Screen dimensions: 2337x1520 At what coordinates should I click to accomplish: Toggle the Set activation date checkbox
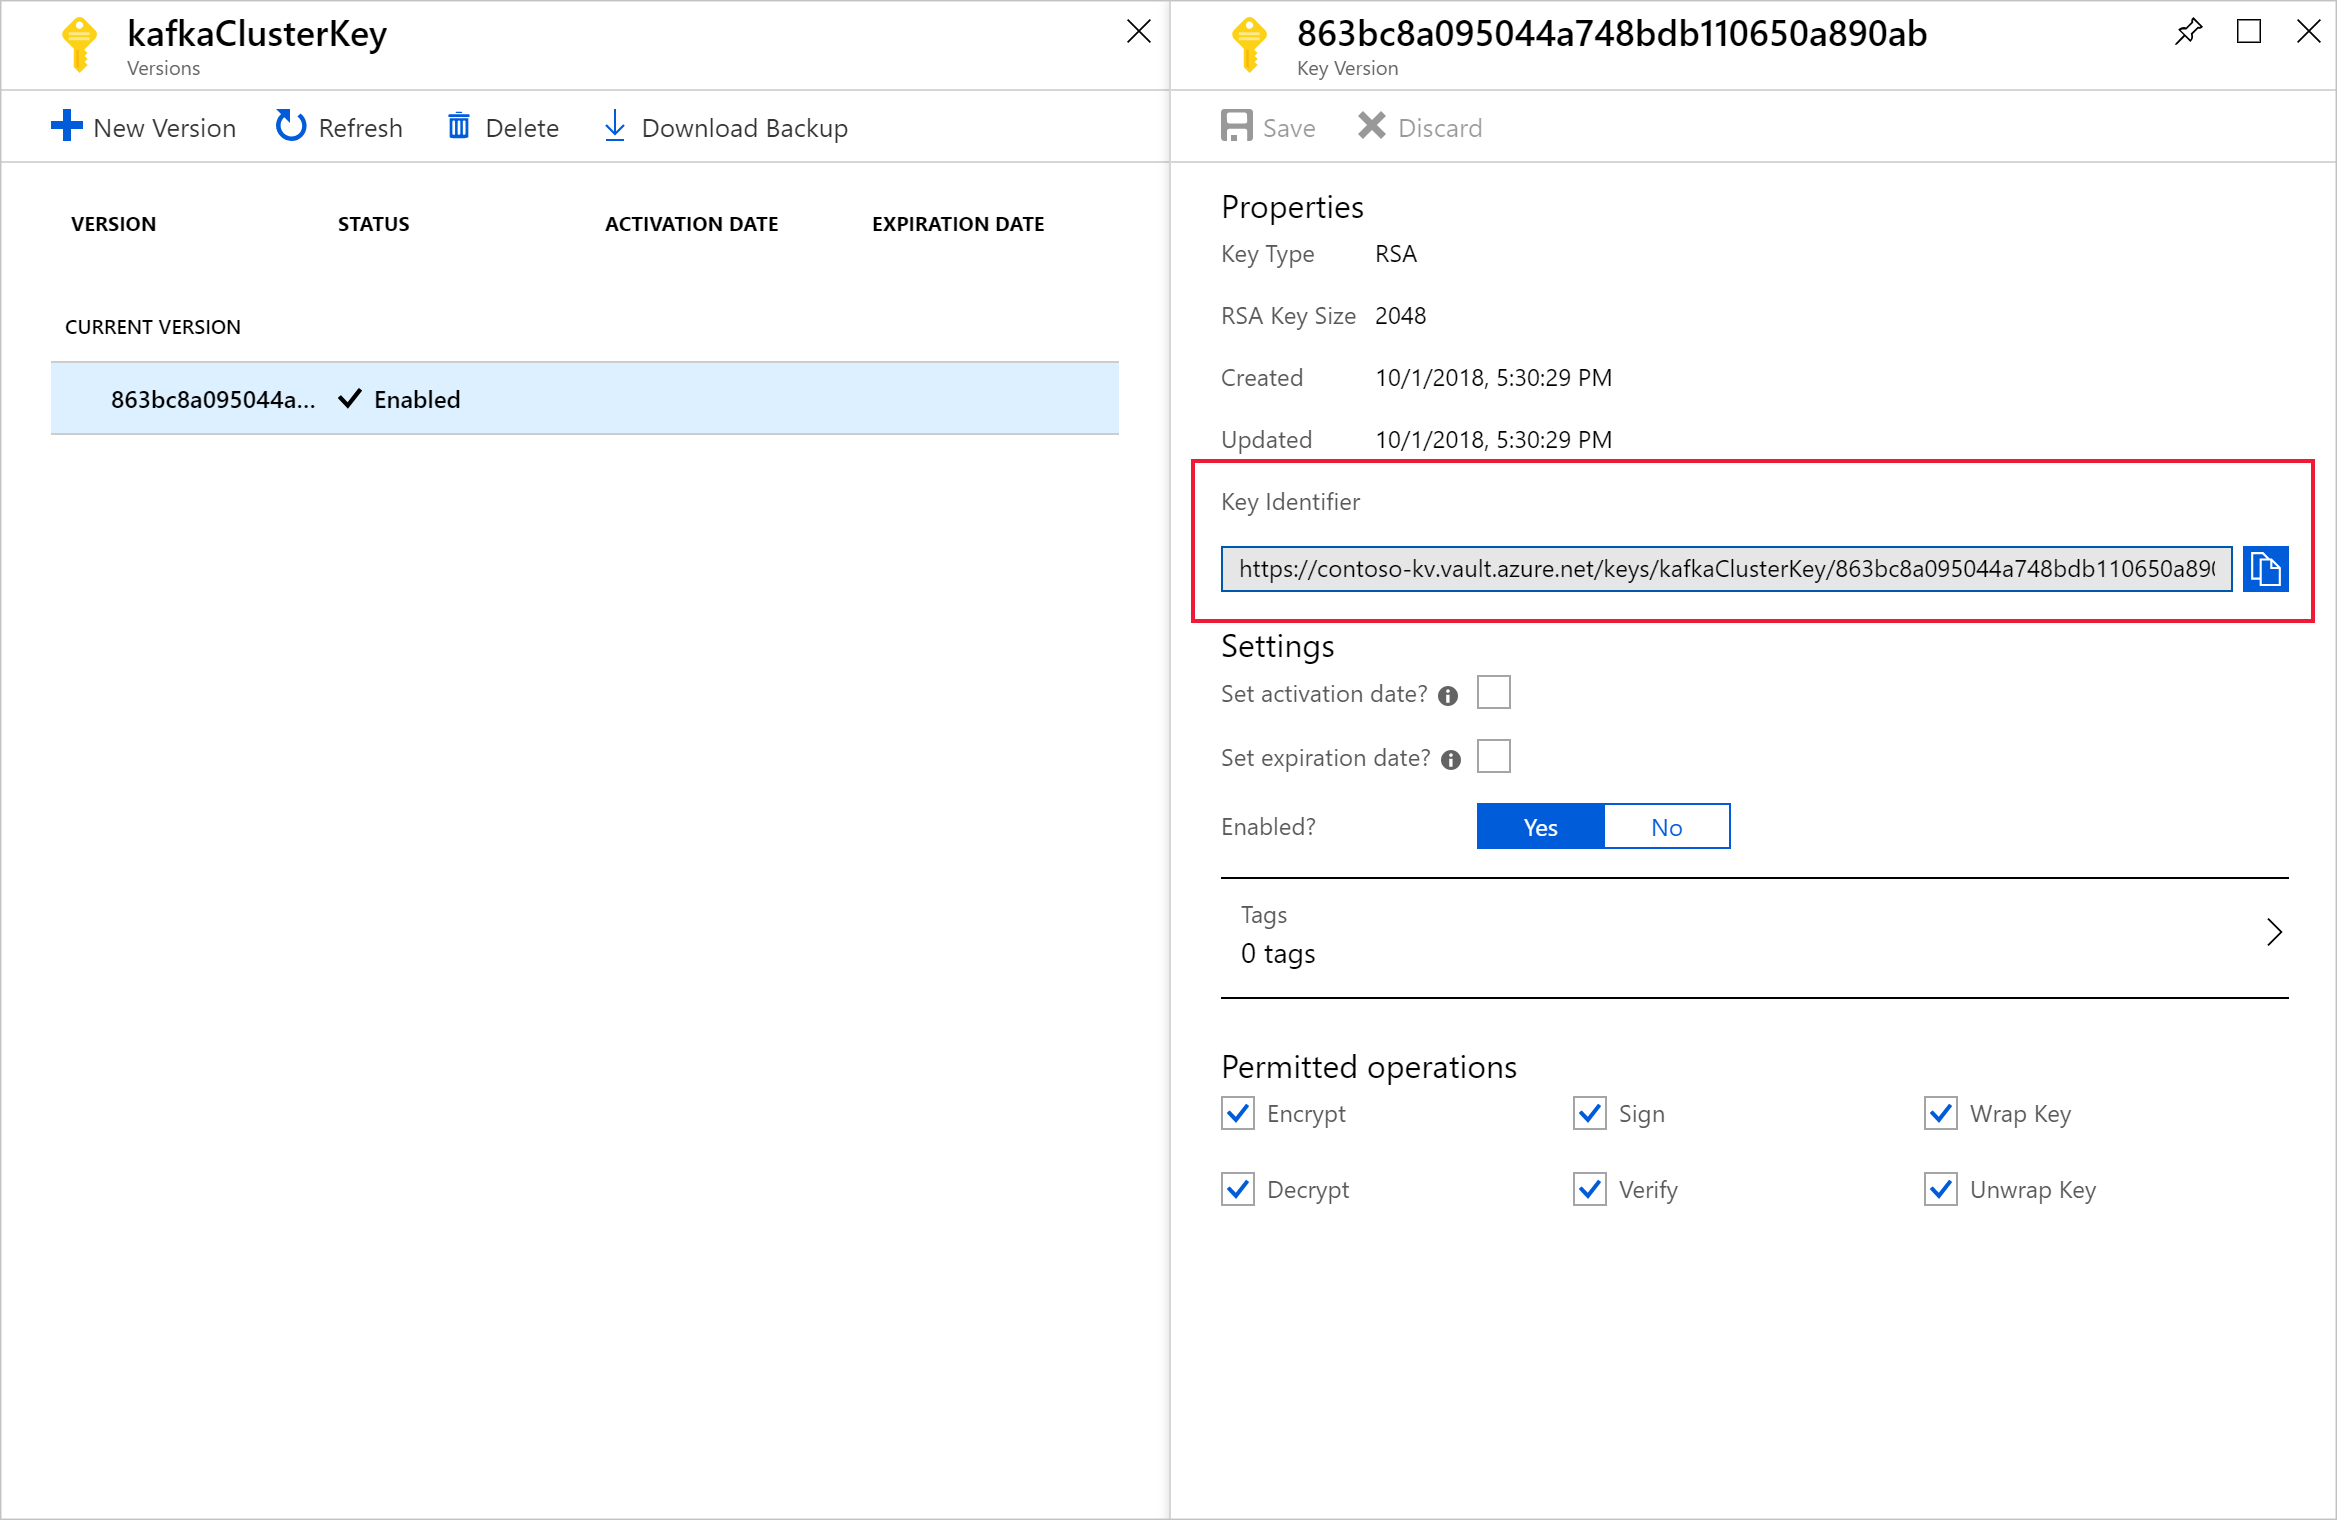[1494, 694]
